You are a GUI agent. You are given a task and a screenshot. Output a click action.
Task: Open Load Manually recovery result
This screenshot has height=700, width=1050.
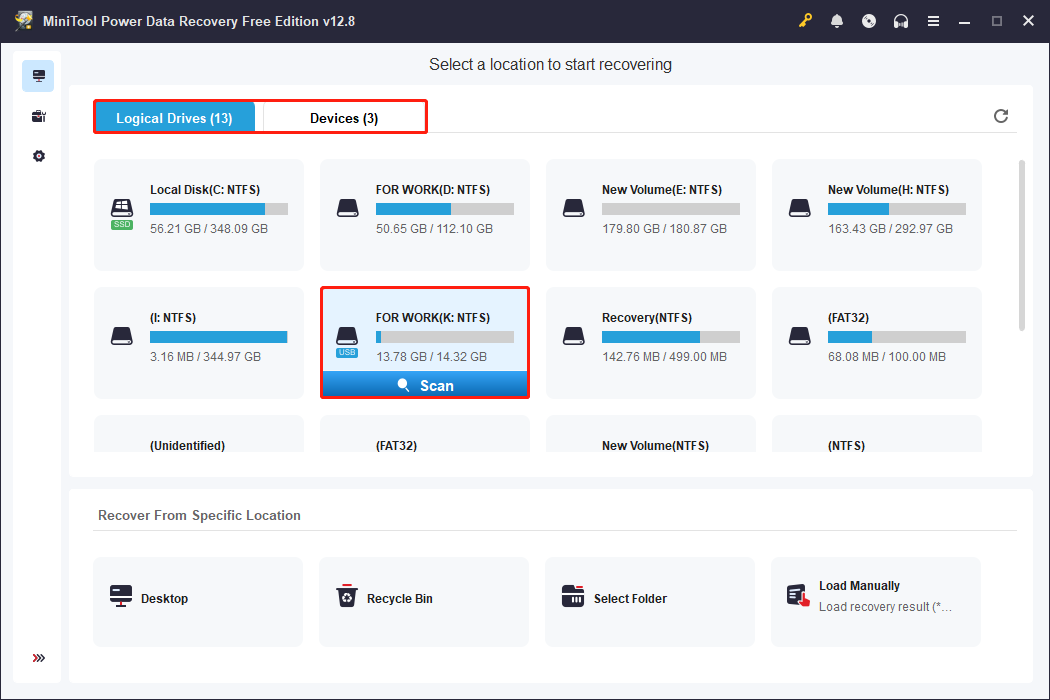(875, 597)
